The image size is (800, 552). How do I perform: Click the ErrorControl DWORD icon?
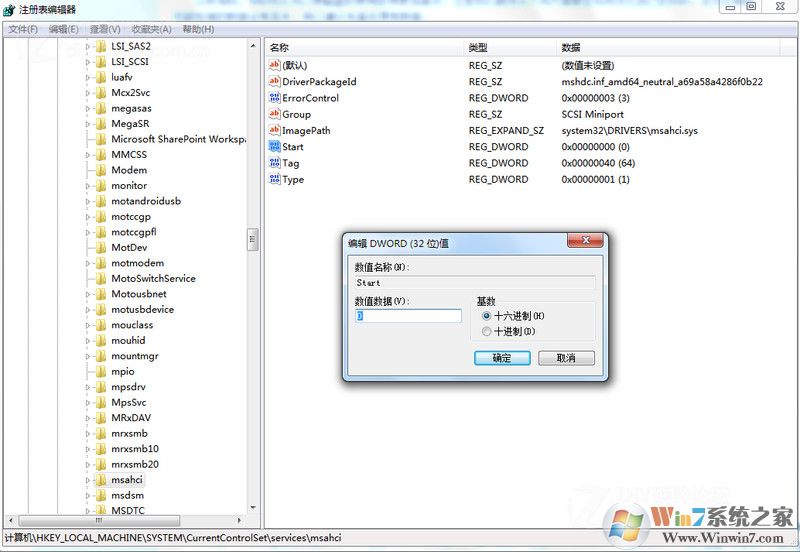275,98
